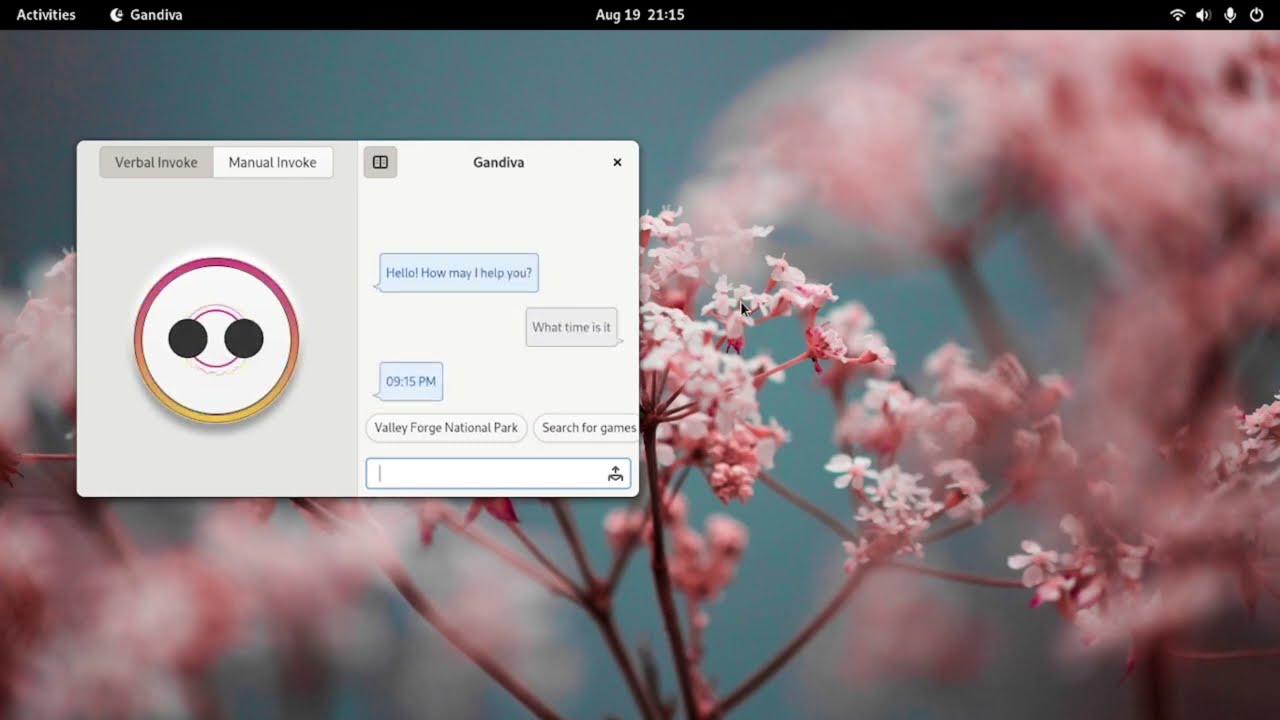Screen dimensions: 1280x720
Task: Close the Gandiva window
Action: (x=617, y=162)
